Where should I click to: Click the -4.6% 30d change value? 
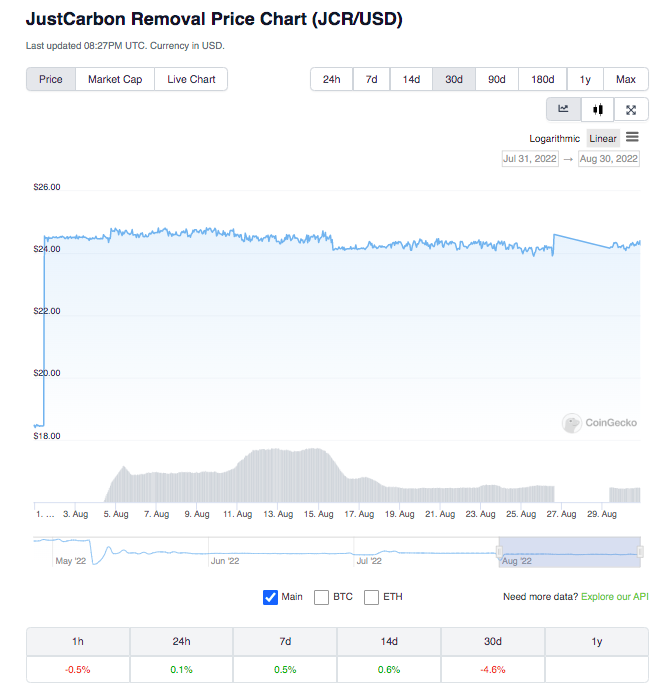point(493,670)
